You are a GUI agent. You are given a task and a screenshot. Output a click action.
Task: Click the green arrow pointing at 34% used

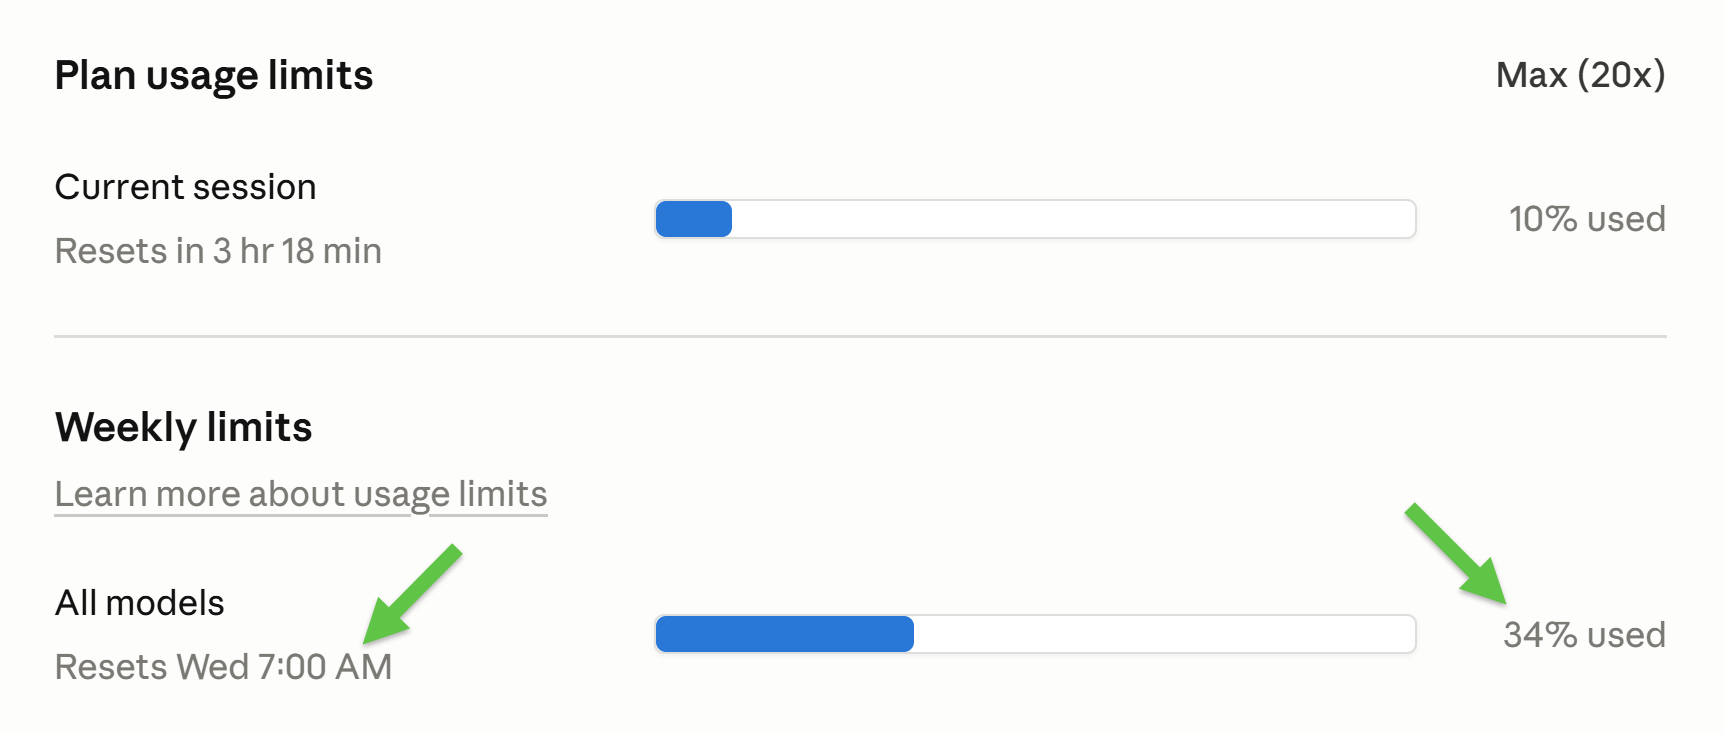(1456, 554)
